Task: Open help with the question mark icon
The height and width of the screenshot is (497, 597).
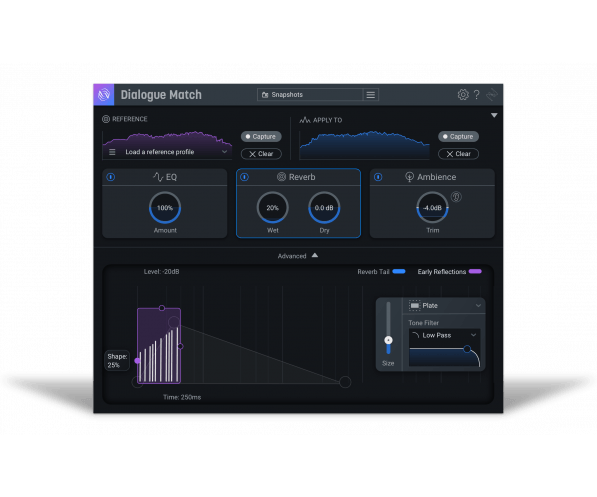Action: tap(477, 94)
